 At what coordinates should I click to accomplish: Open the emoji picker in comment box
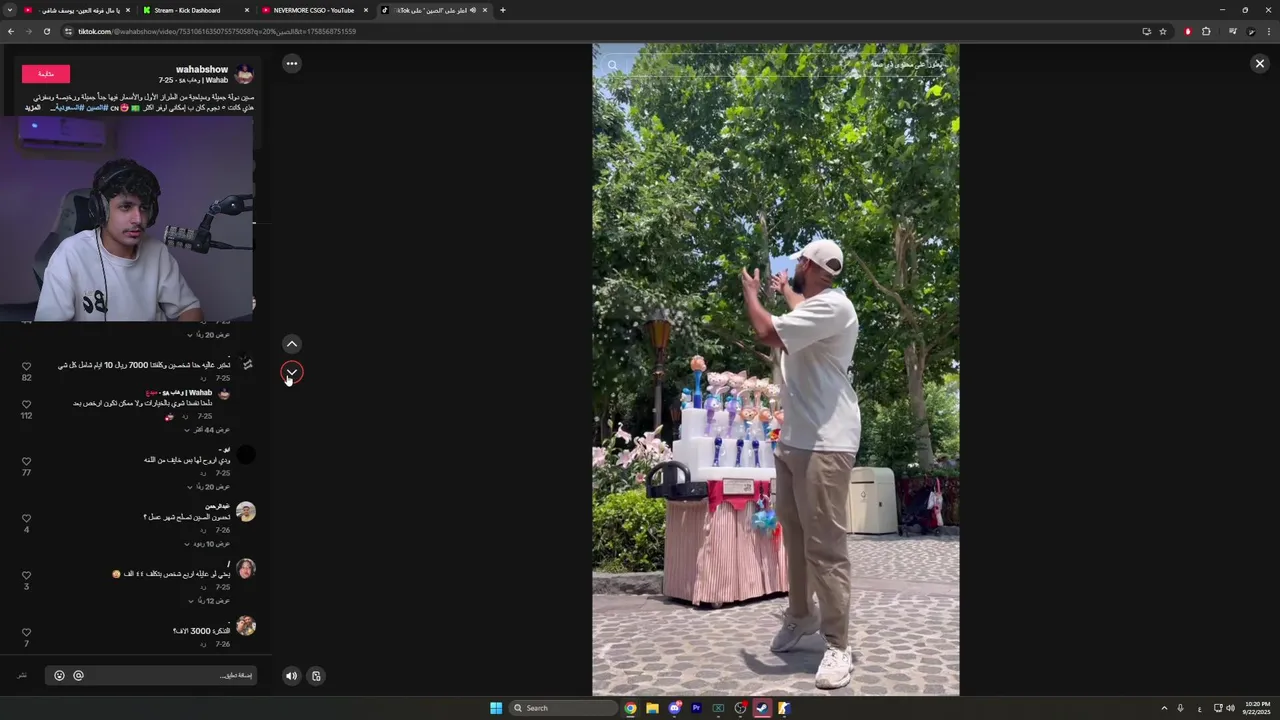(59, 676)
